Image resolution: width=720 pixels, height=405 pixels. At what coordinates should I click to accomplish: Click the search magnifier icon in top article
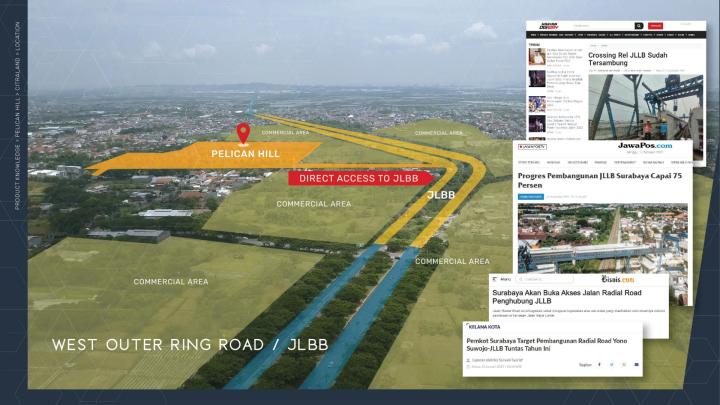click(639, 26)
